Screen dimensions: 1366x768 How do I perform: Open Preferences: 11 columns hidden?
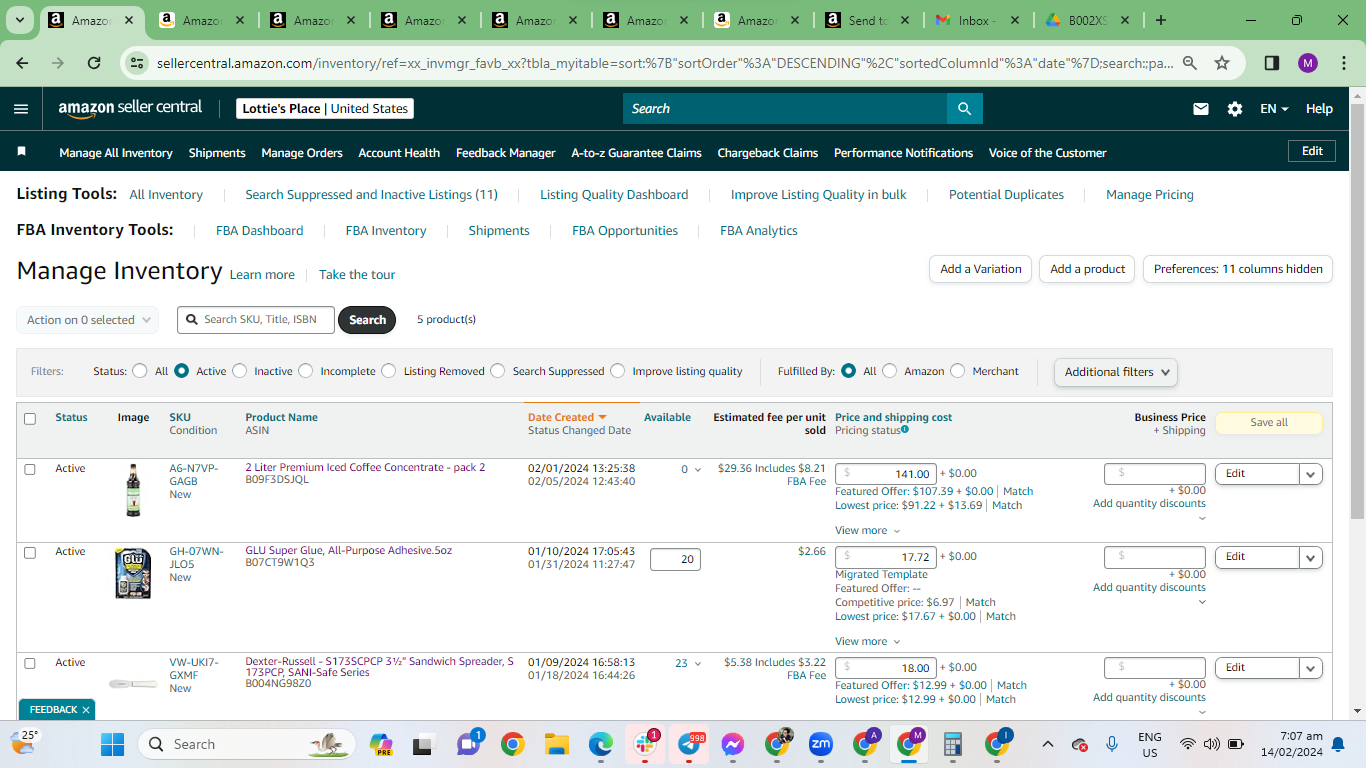point(1238,269)
